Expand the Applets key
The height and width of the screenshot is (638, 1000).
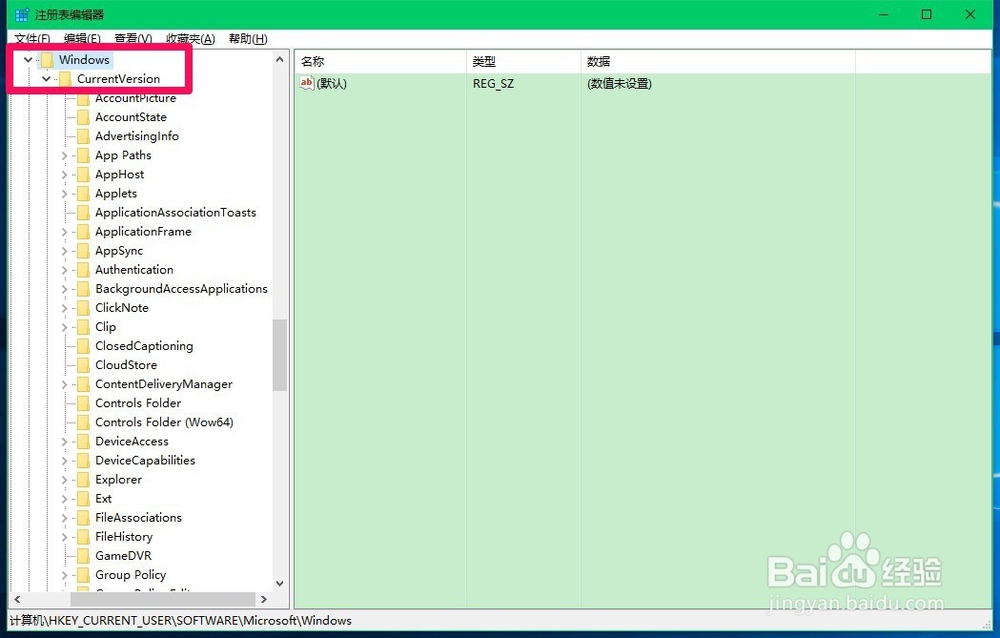[64, 194]
